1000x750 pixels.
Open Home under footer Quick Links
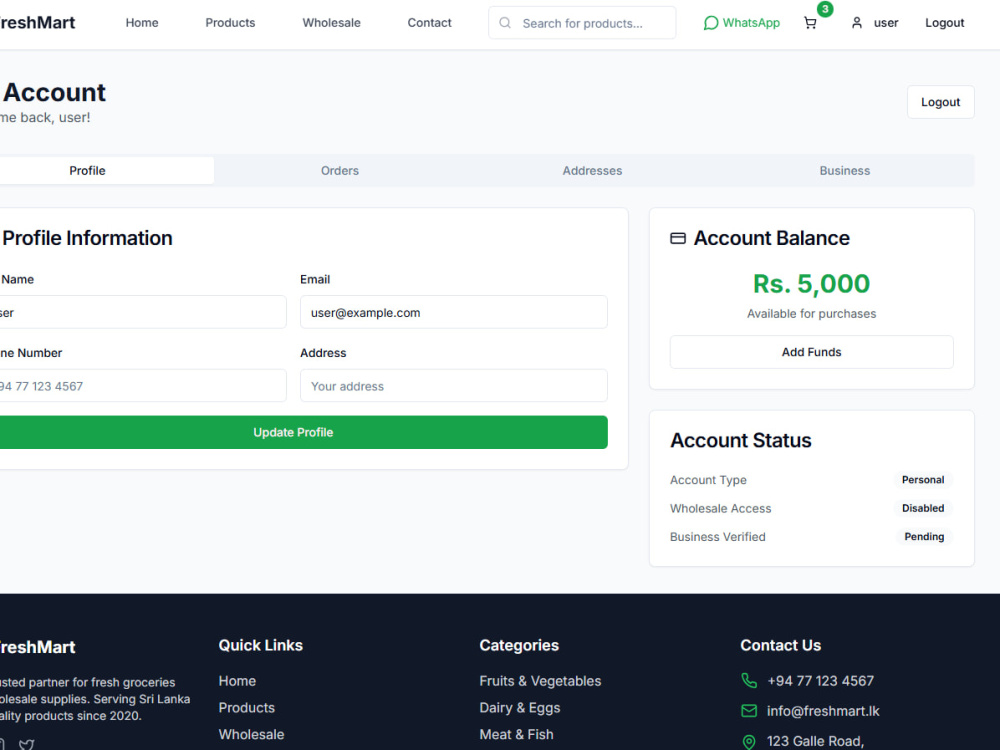pos(237,680)
